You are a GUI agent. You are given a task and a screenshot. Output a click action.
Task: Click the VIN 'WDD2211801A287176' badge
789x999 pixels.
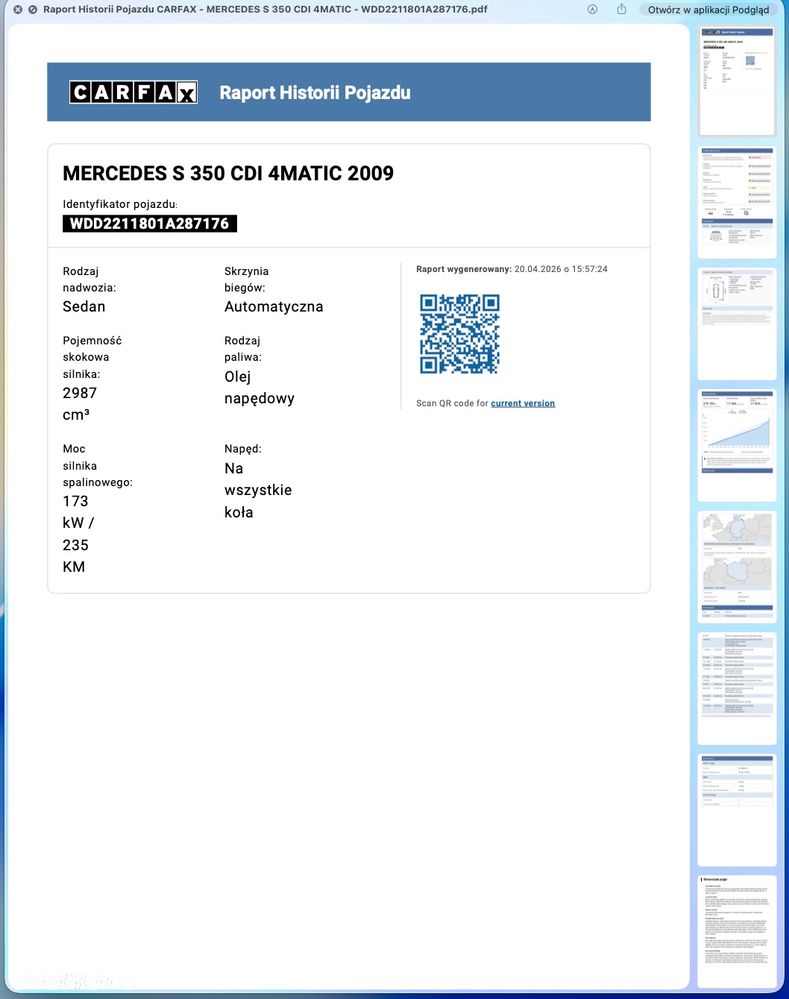pos(150,224)
